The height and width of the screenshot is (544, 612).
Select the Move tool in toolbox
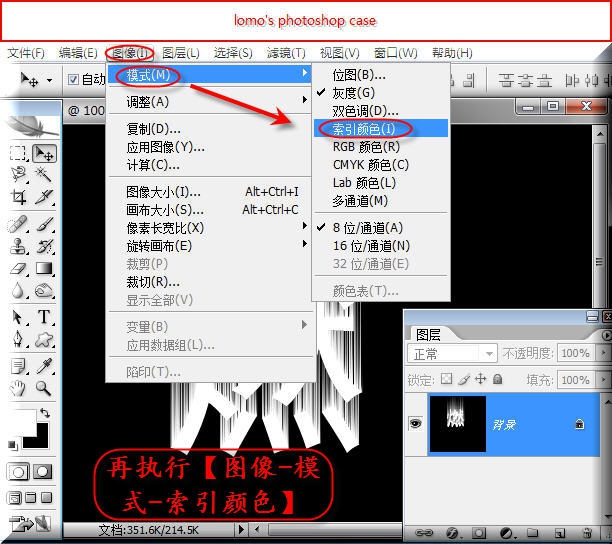tap(44, 153)
